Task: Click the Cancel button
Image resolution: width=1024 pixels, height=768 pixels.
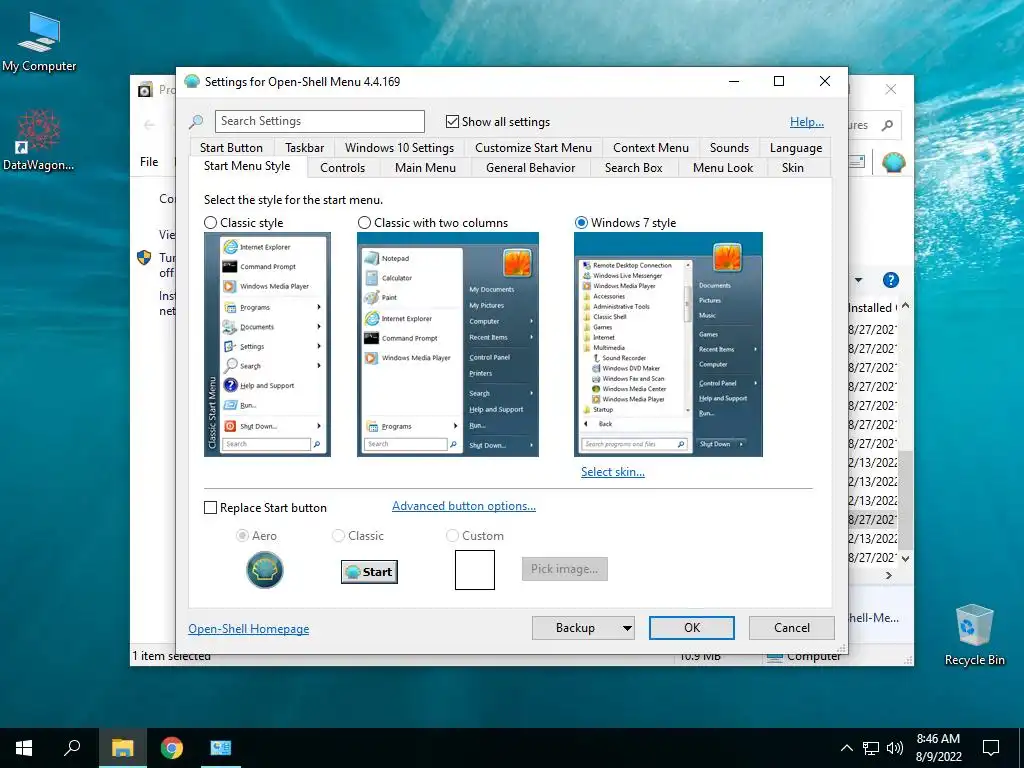Action: tap(792, 628)
